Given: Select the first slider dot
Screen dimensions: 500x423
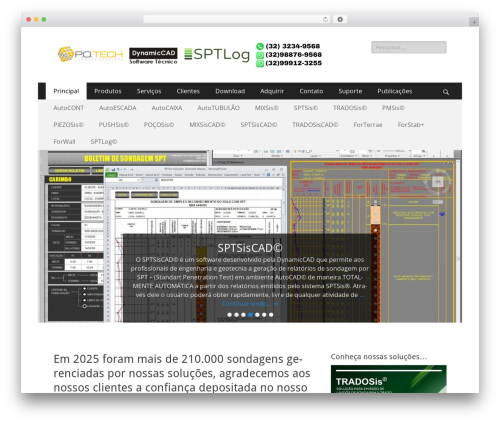Looking at the screenshot, I should click(229, 315).
